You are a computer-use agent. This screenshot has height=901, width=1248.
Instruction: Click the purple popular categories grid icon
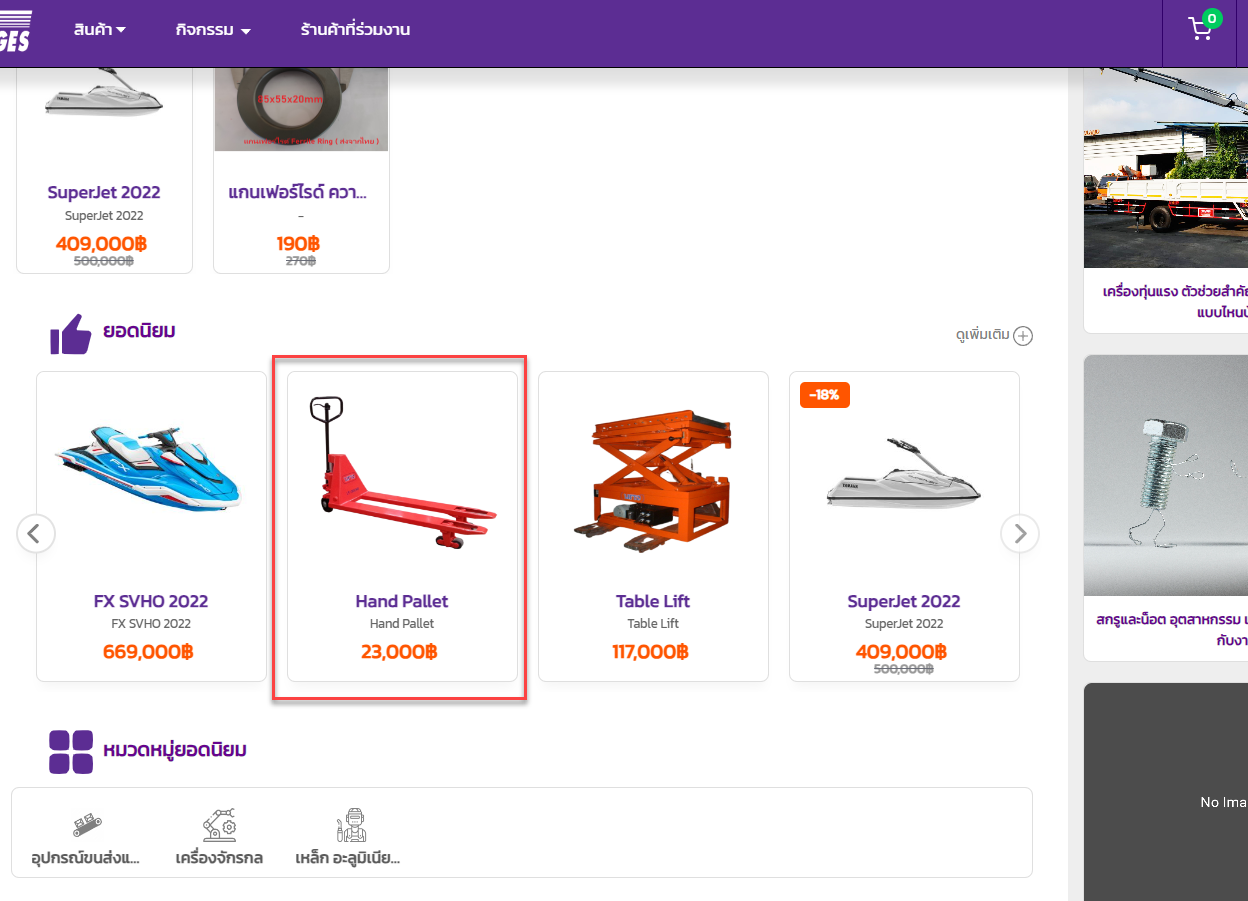71,751
